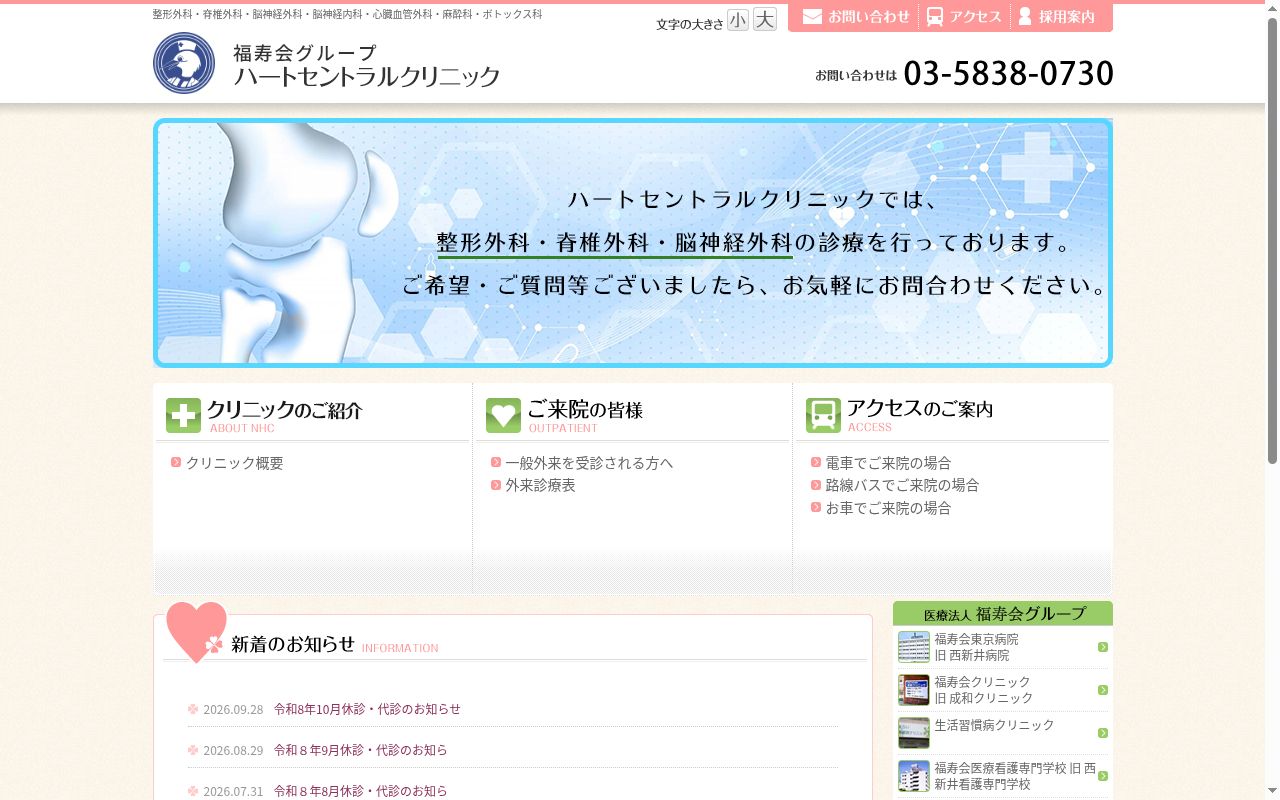Click the green heart outpatient icon

pyautogui.click(x=503, y=415)
